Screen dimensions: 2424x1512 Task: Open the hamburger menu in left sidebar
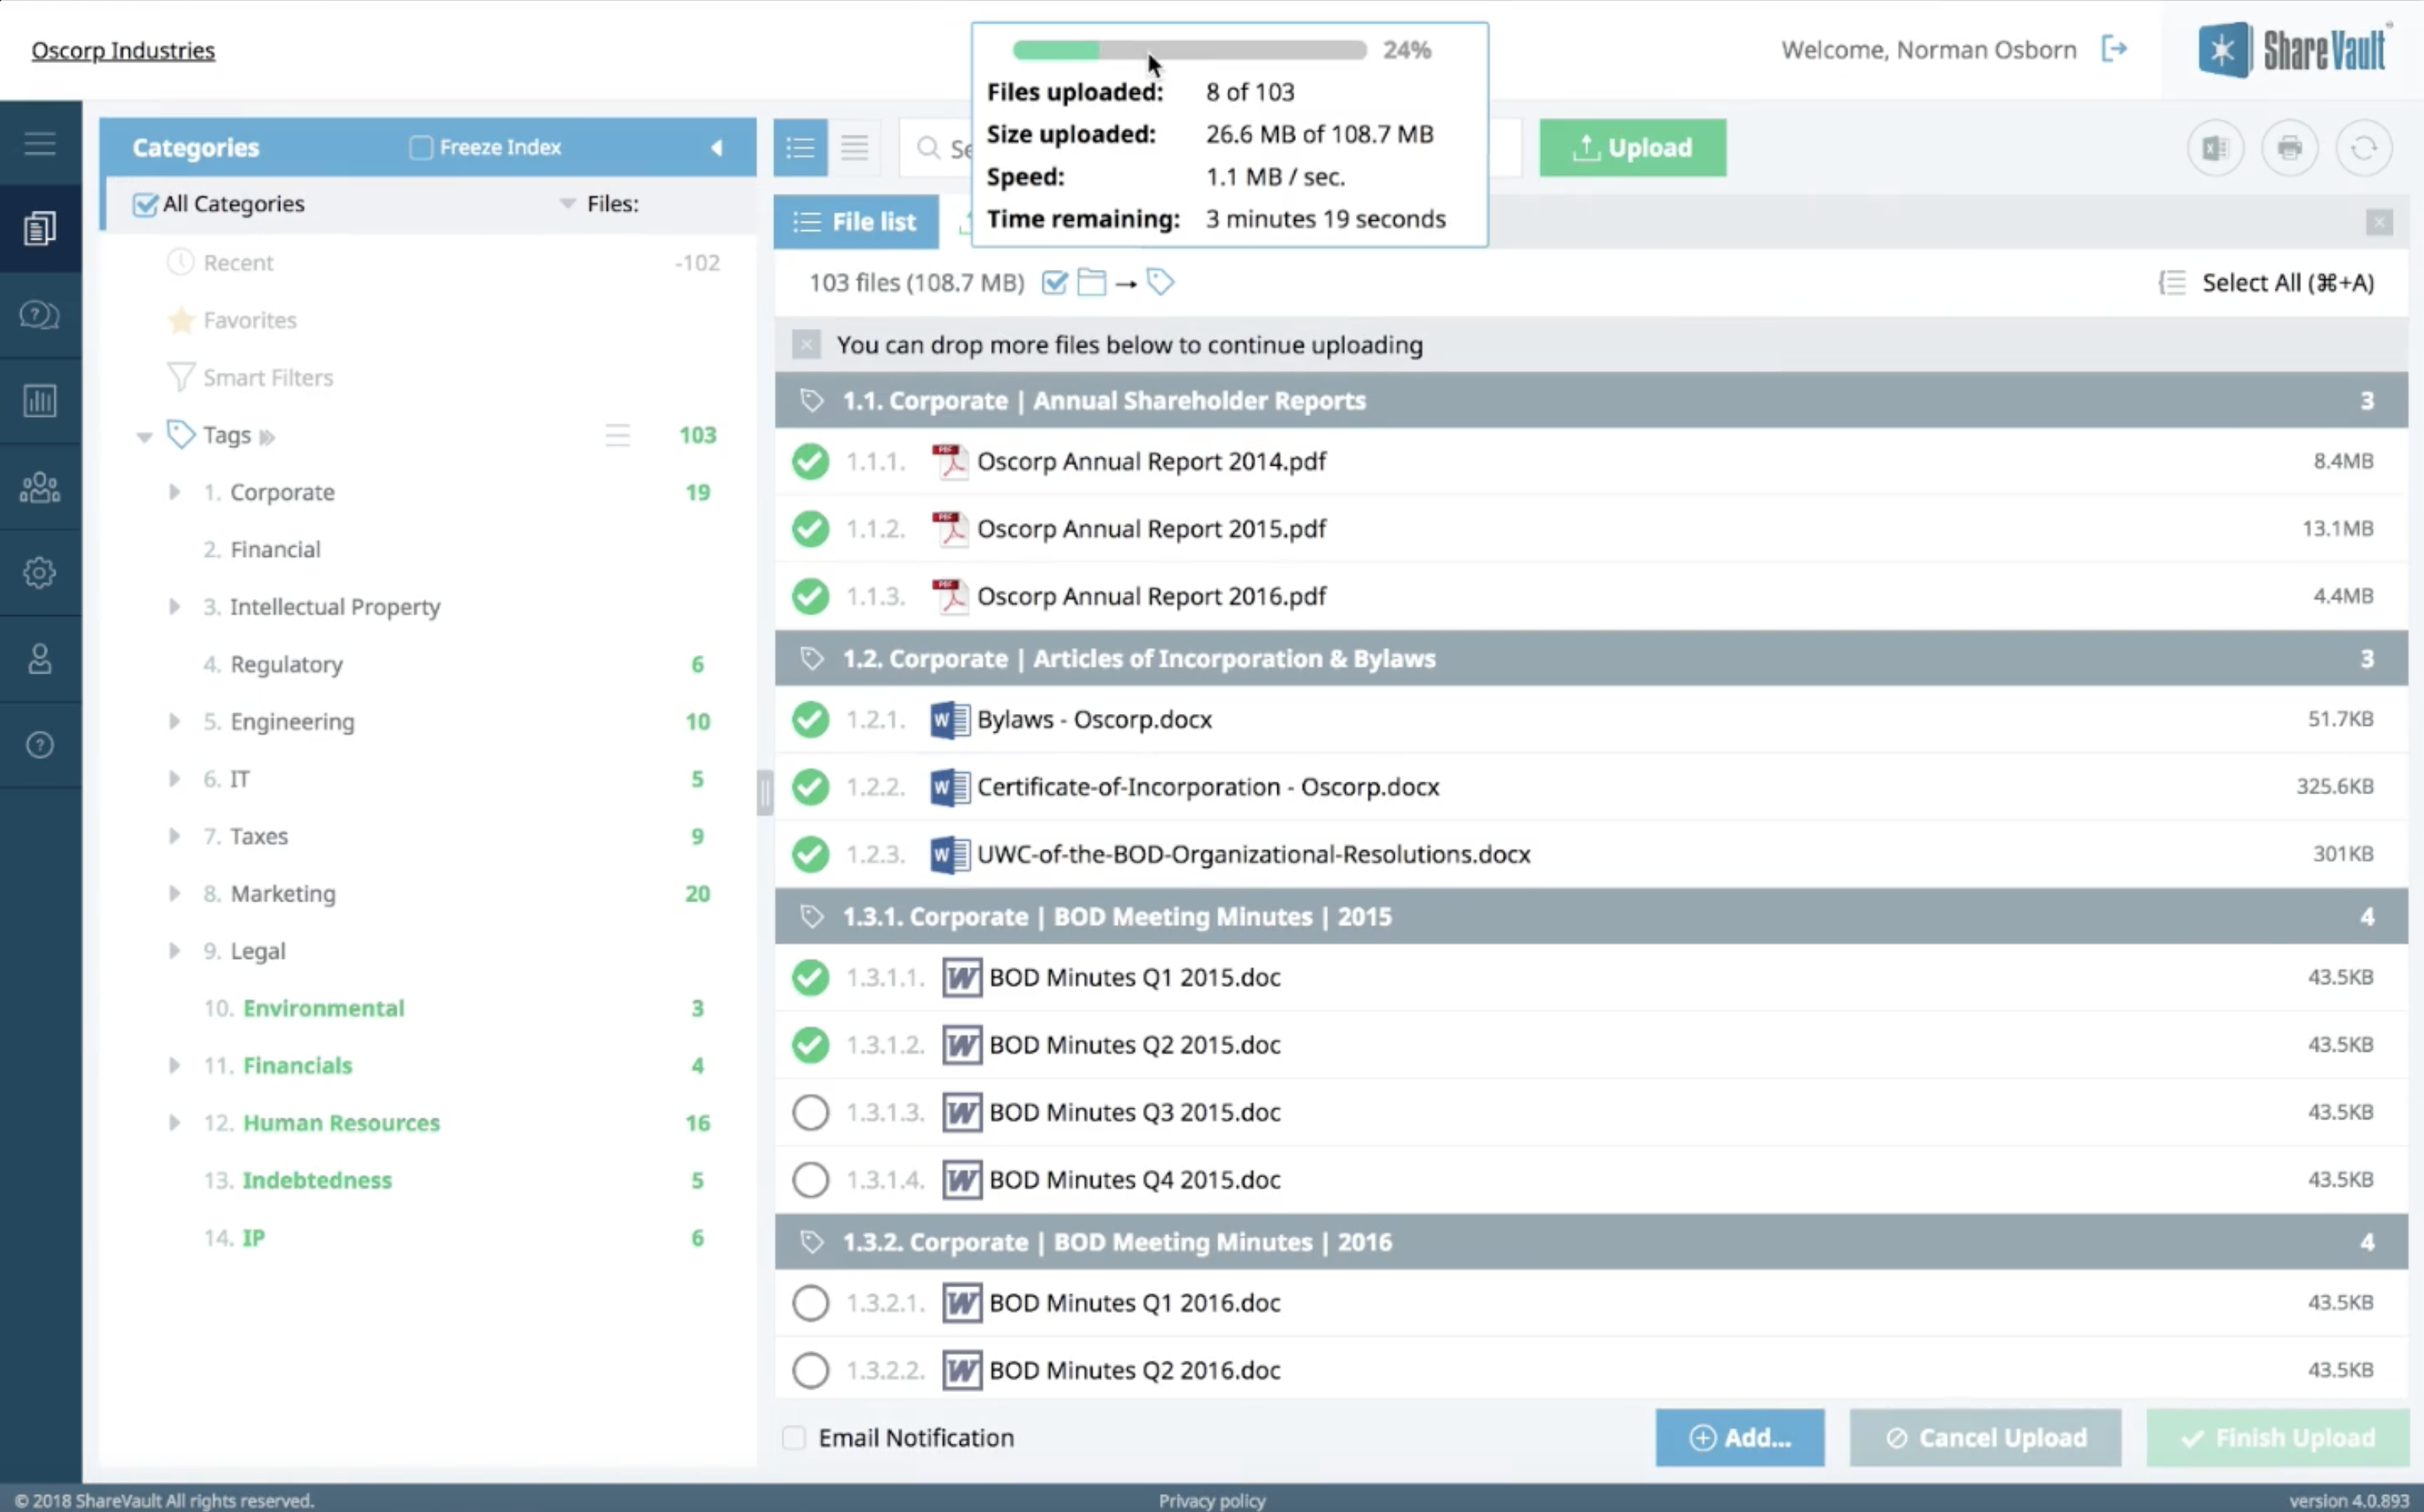[40, 144]
